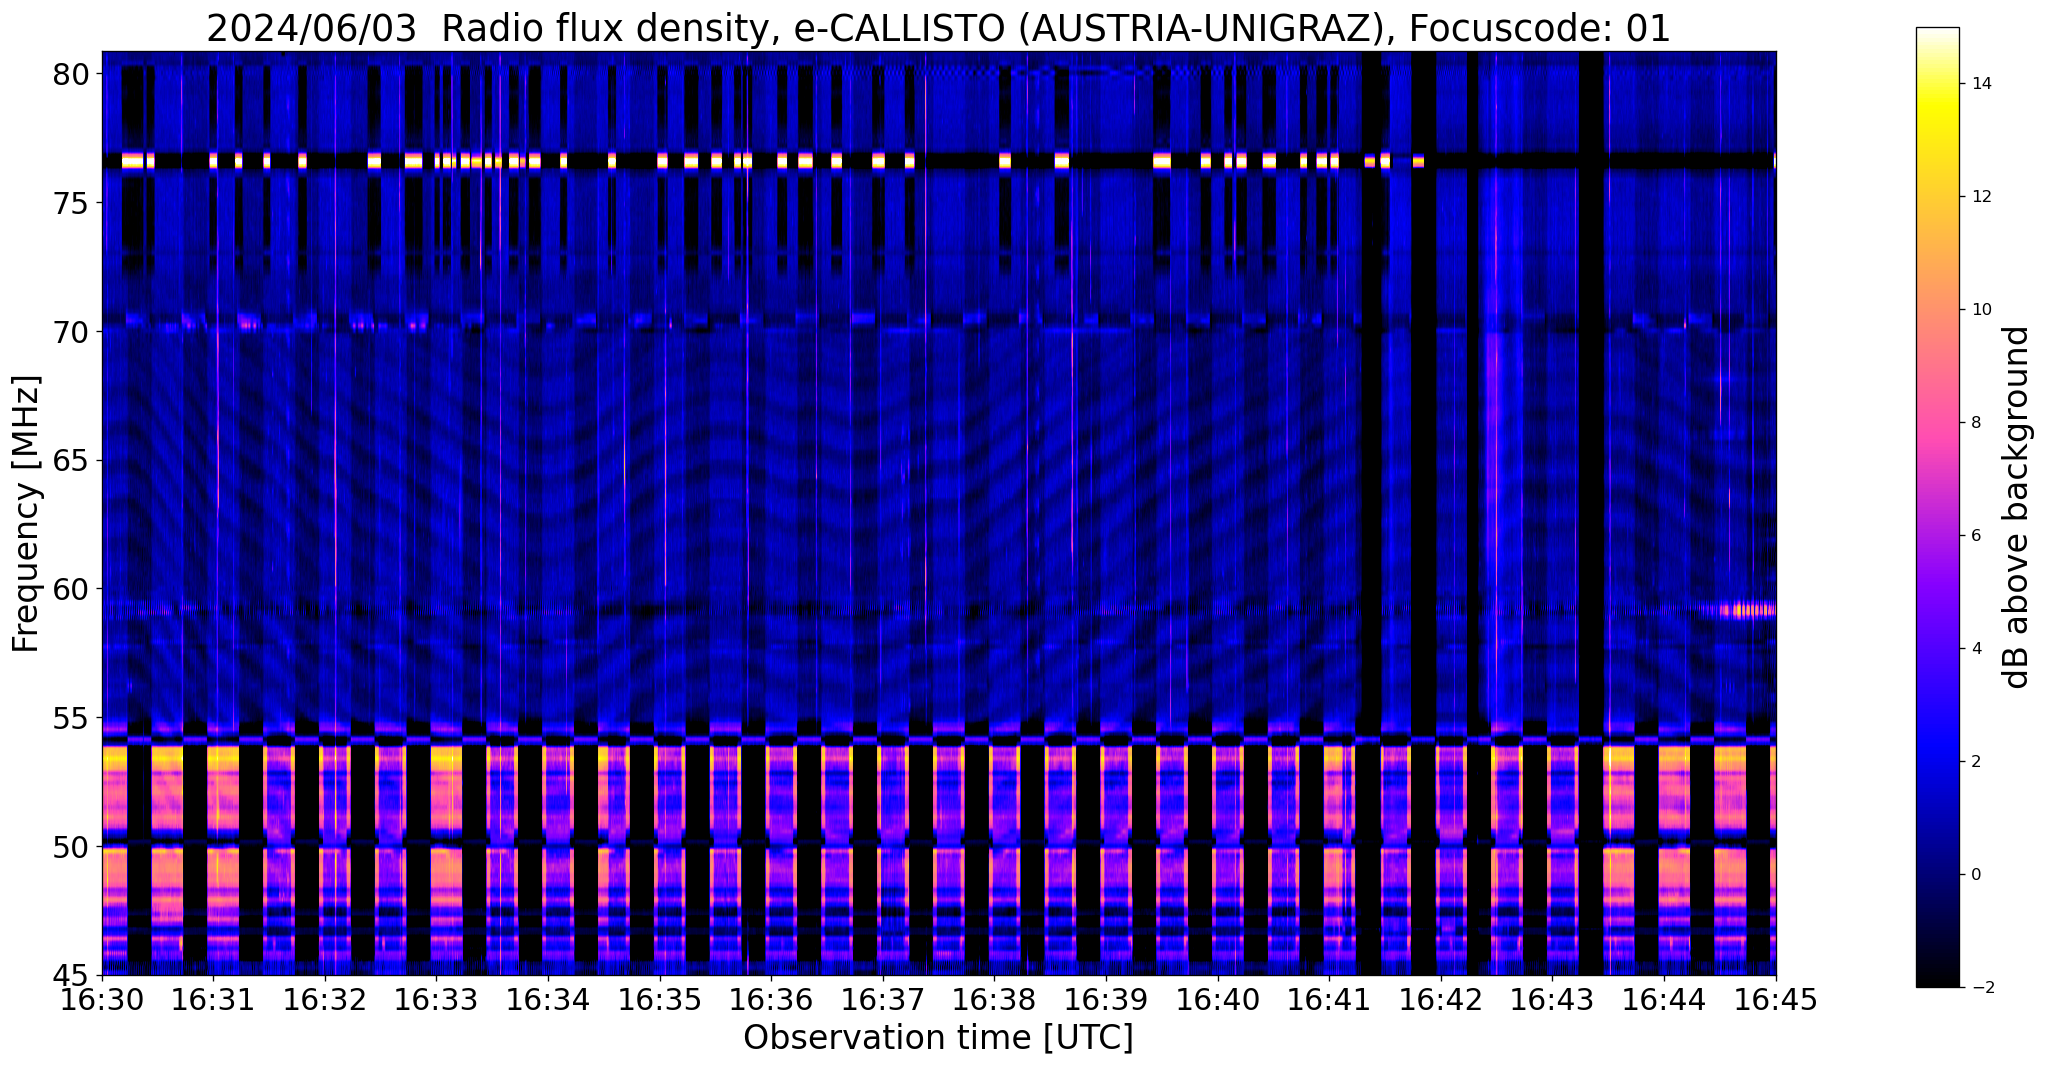The width and height of the screenshot is (2047, 1067).
Task: Click the colorbar tick label 10
Action: pyautogui.click(x=1980, y=310)
